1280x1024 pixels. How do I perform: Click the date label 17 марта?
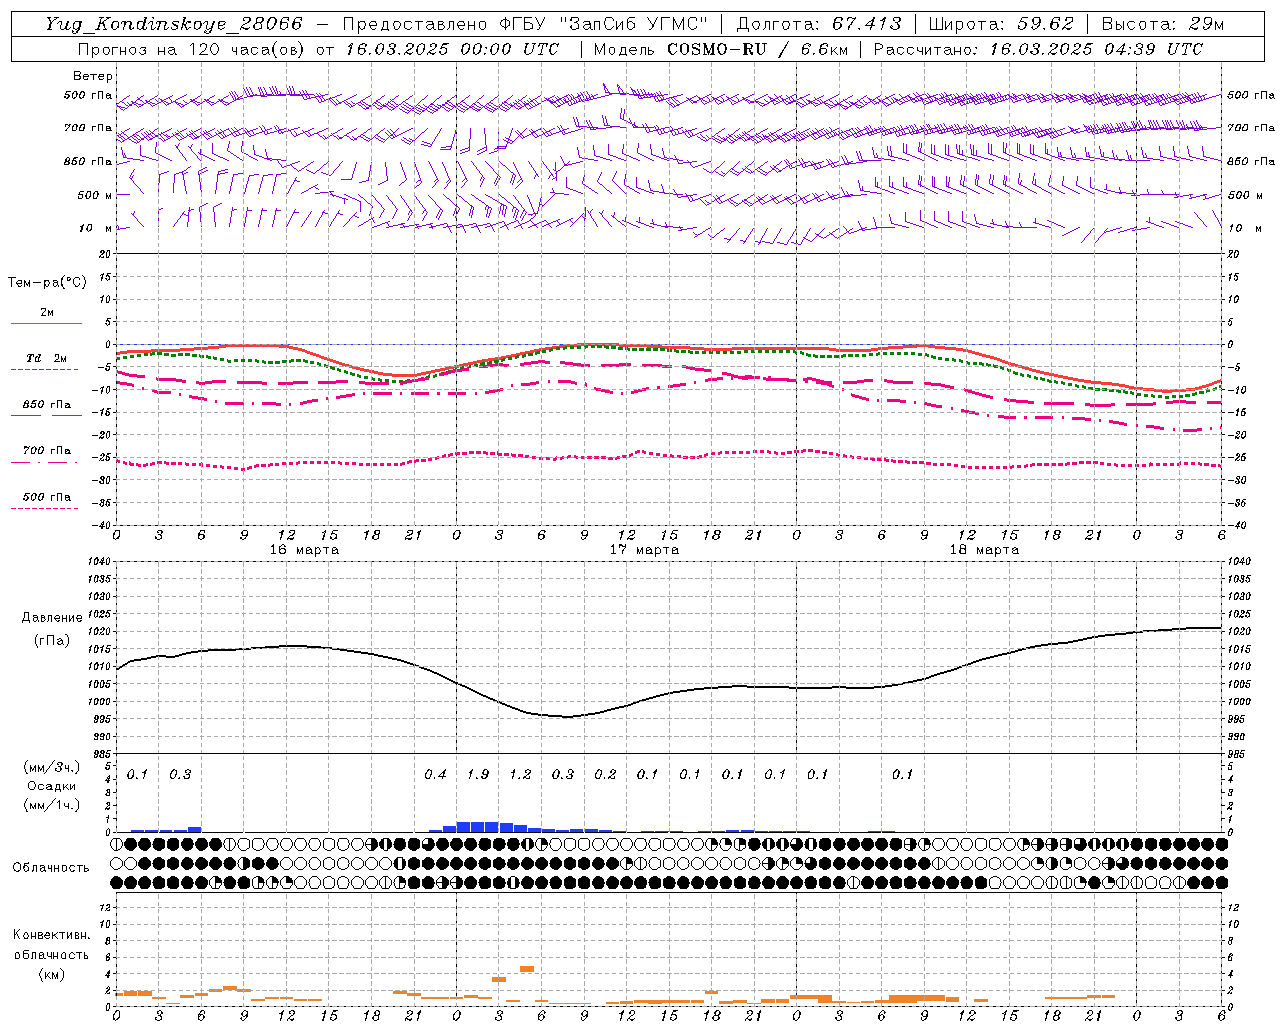[645, 550]
